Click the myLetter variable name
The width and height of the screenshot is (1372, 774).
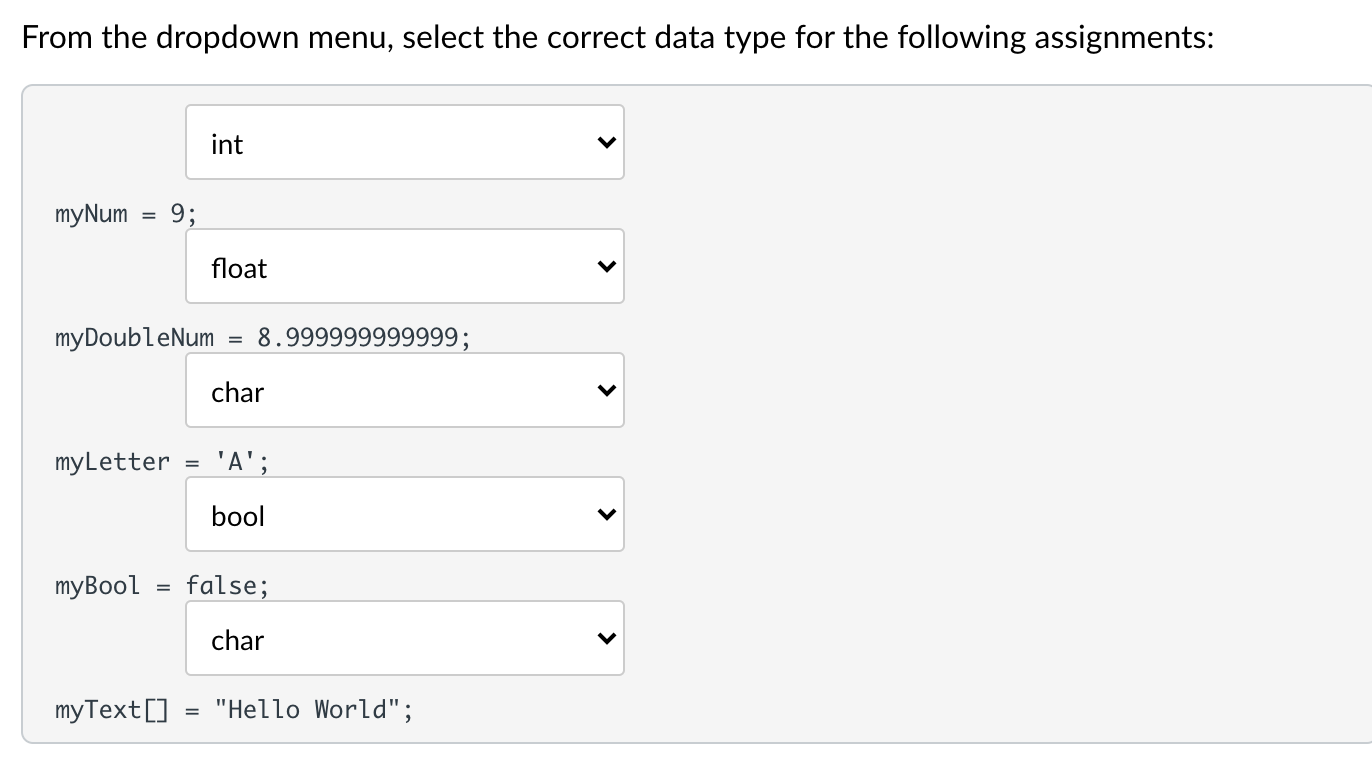pyautogui.click(x=112, y=462)
